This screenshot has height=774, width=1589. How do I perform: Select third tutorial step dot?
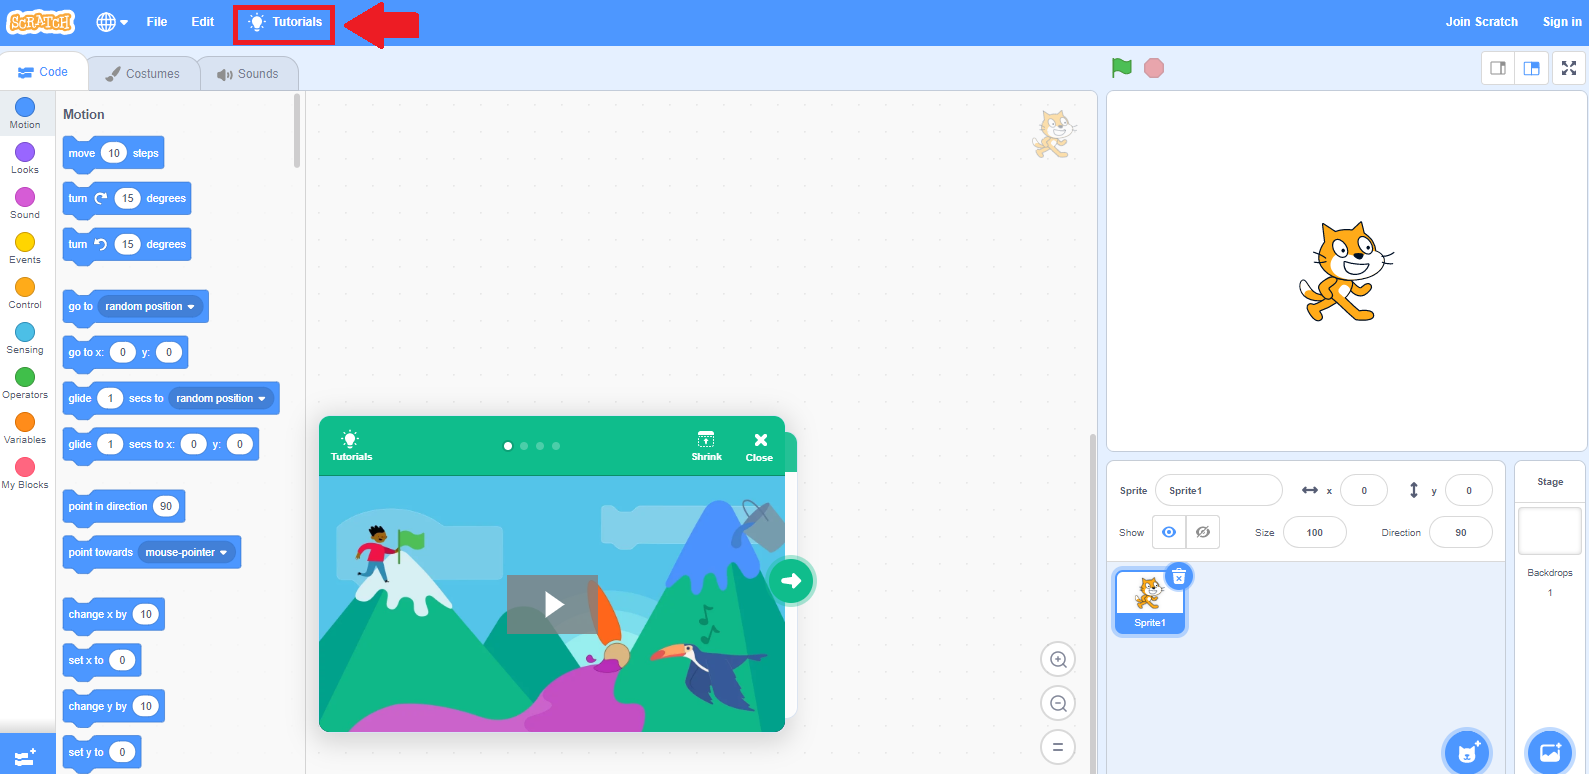[x=540, y=446]
